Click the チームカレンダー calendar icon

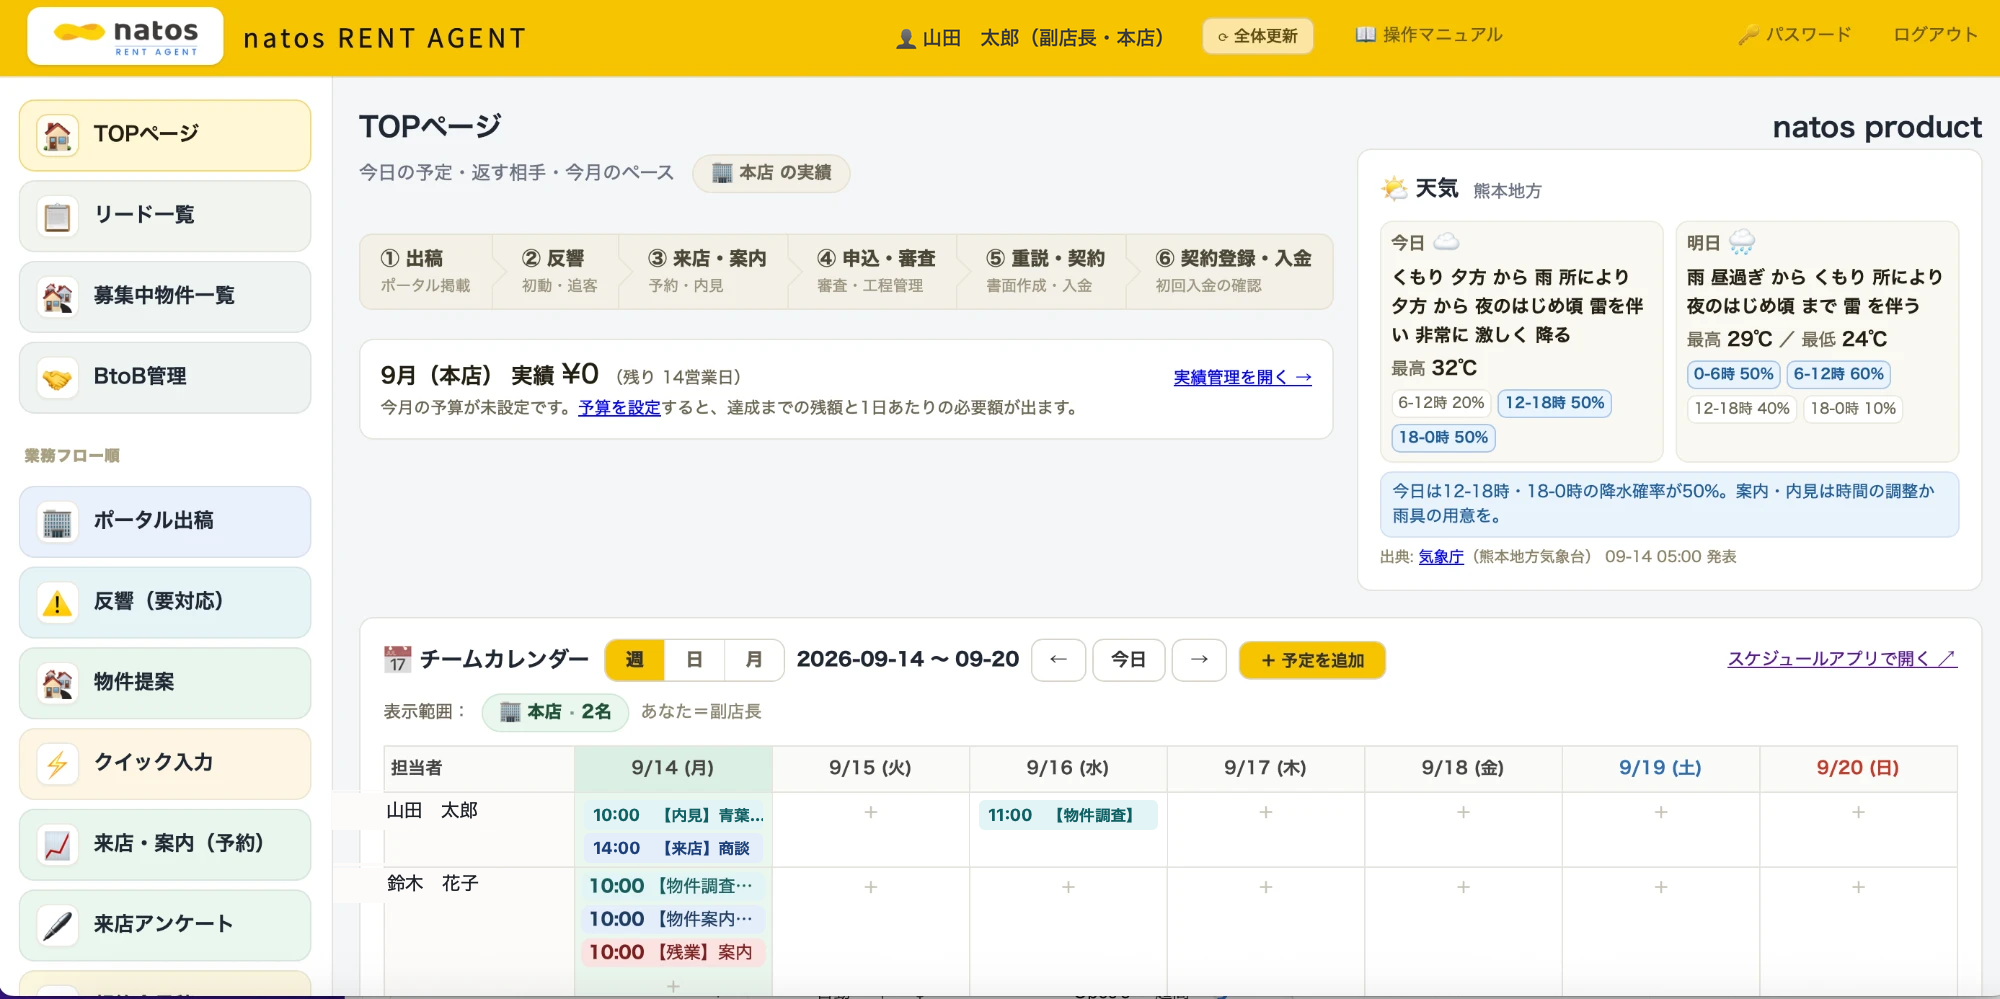(397, 659)
